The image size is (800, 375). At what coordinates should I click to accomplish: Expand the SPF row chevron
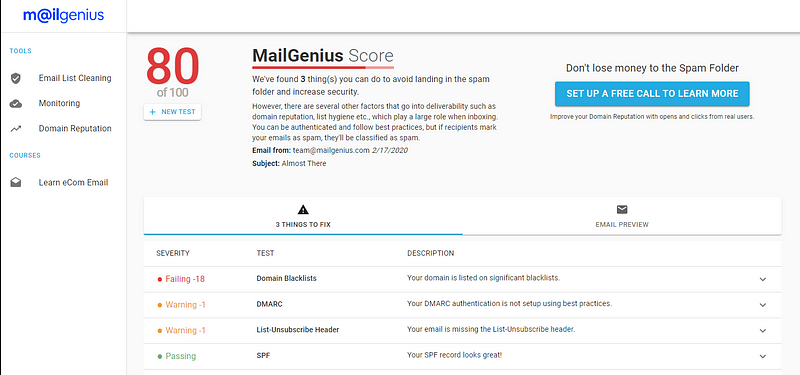click(x=763, y=356)
